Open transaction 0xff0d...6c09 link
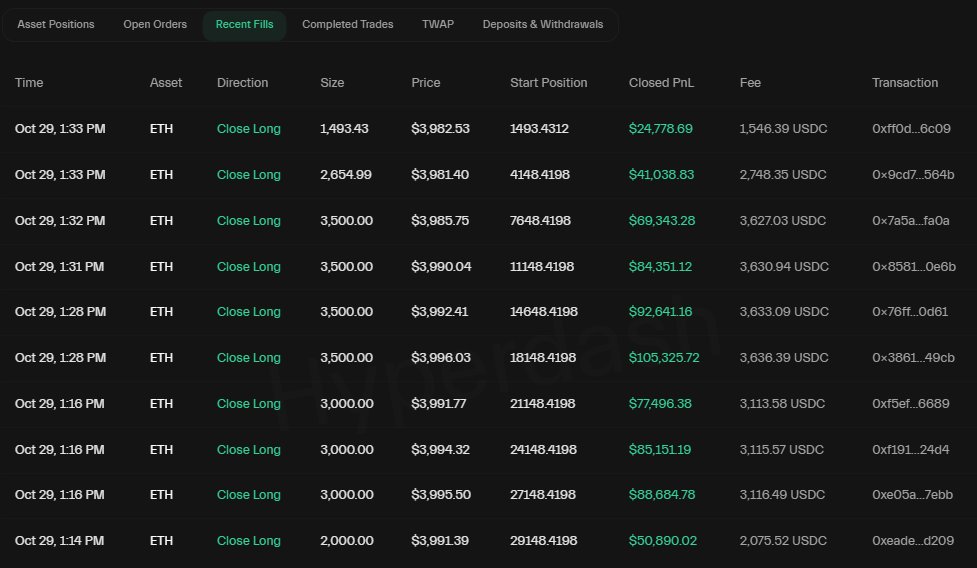 [x=911, y=129]
